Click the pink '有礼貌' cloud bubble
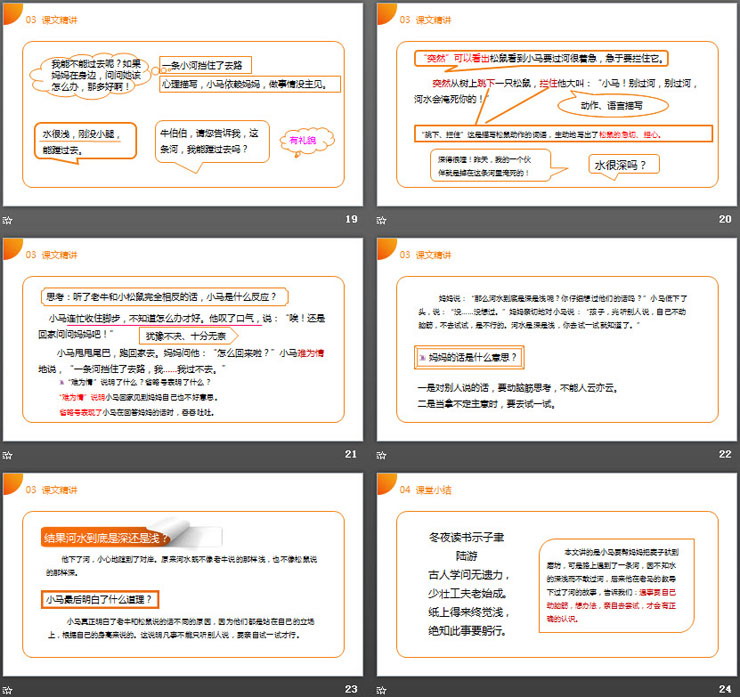Viewport: 740px width, 697px height. pyautogui.click(x=306, y=141)
